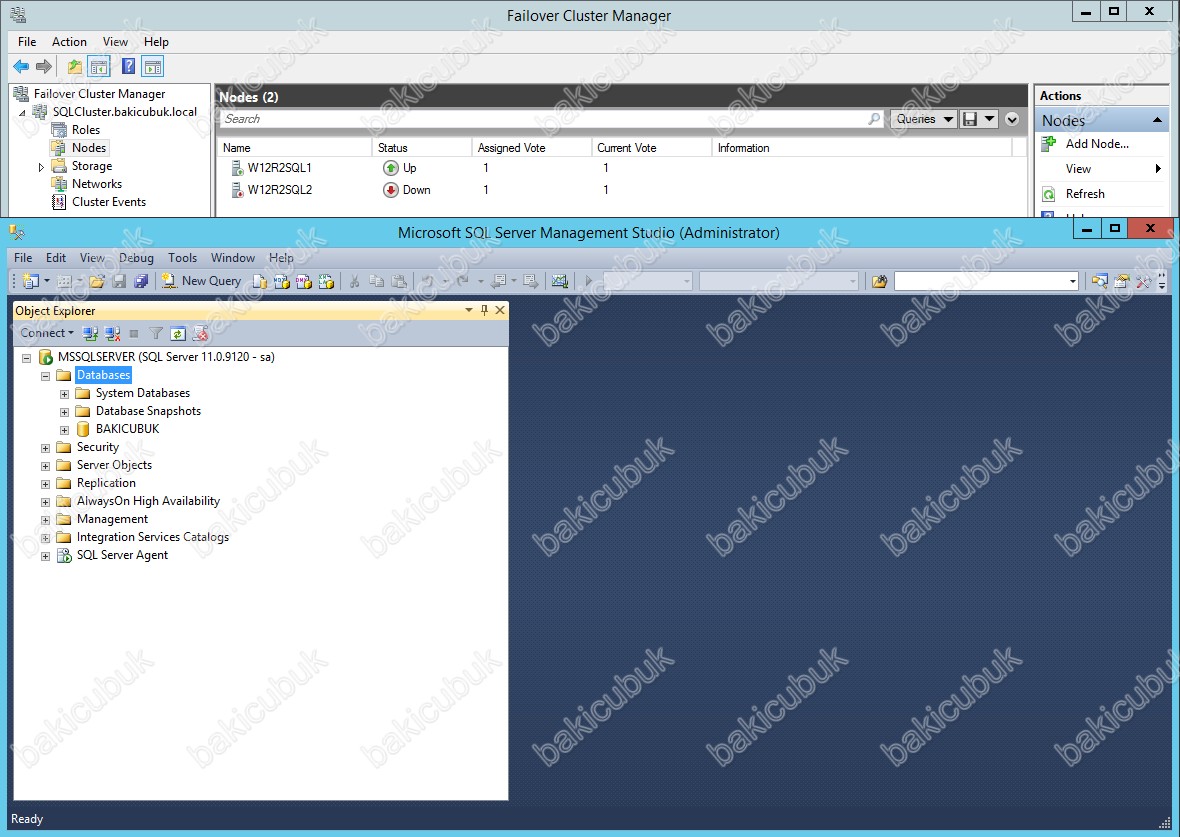The image size is (1180, 837).
Task: Click the forward arrow in Failover Cluster Manager
Action: [44, 67]
